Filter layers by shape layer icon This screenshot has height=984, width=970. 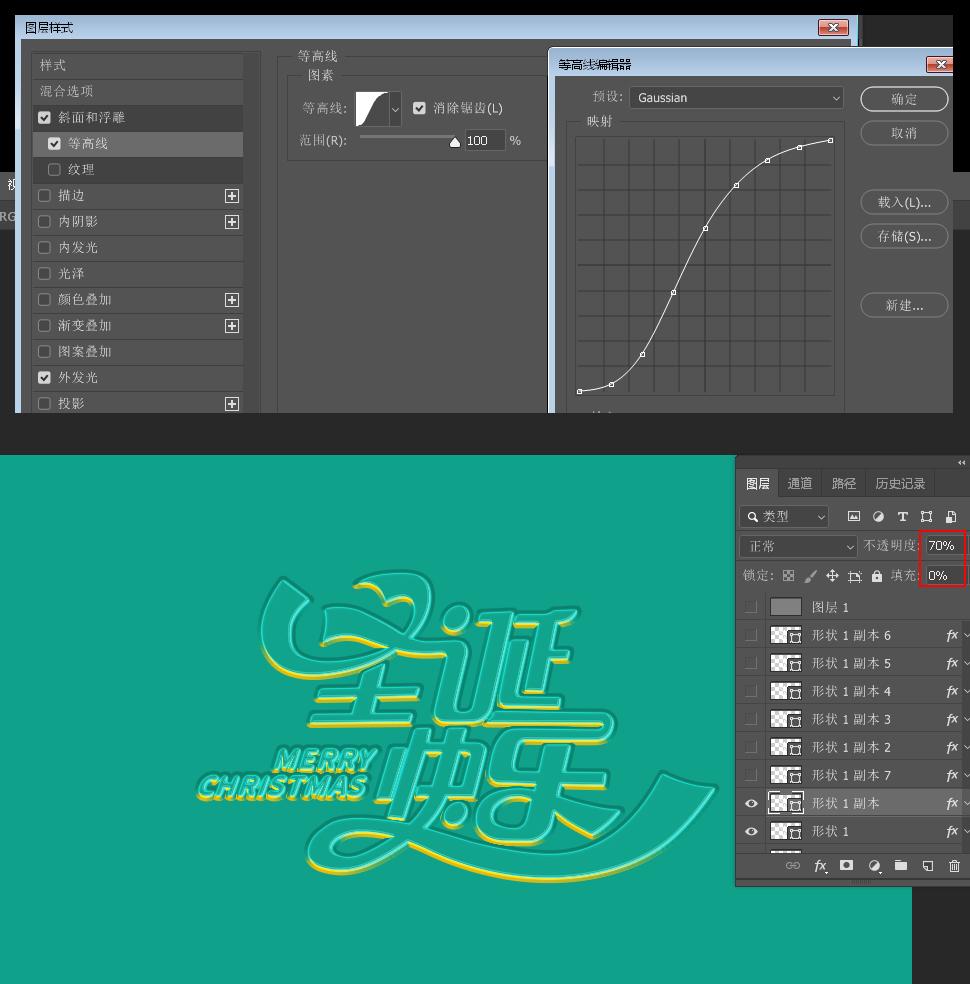[926, 516]
